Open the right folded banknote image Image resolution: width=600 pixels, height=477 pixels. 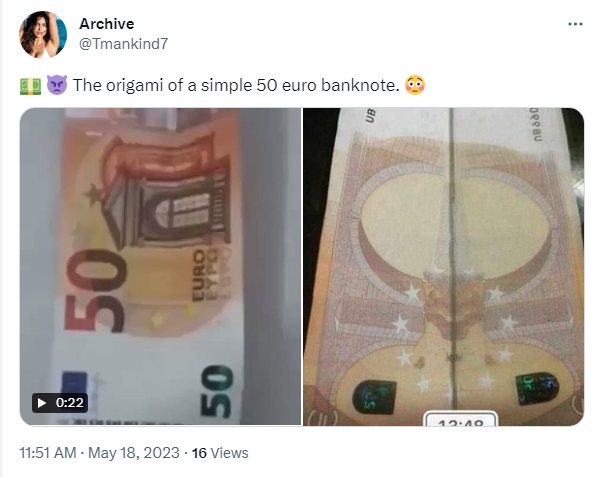point(443,267)
